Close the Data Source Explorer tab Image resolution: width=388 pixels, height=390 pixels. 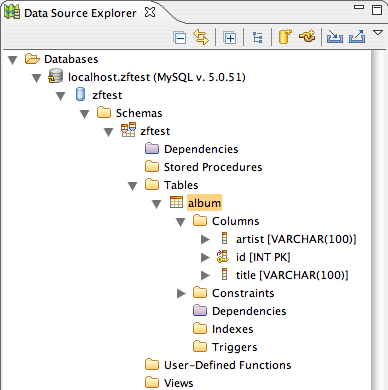click(x=150, y=12)
